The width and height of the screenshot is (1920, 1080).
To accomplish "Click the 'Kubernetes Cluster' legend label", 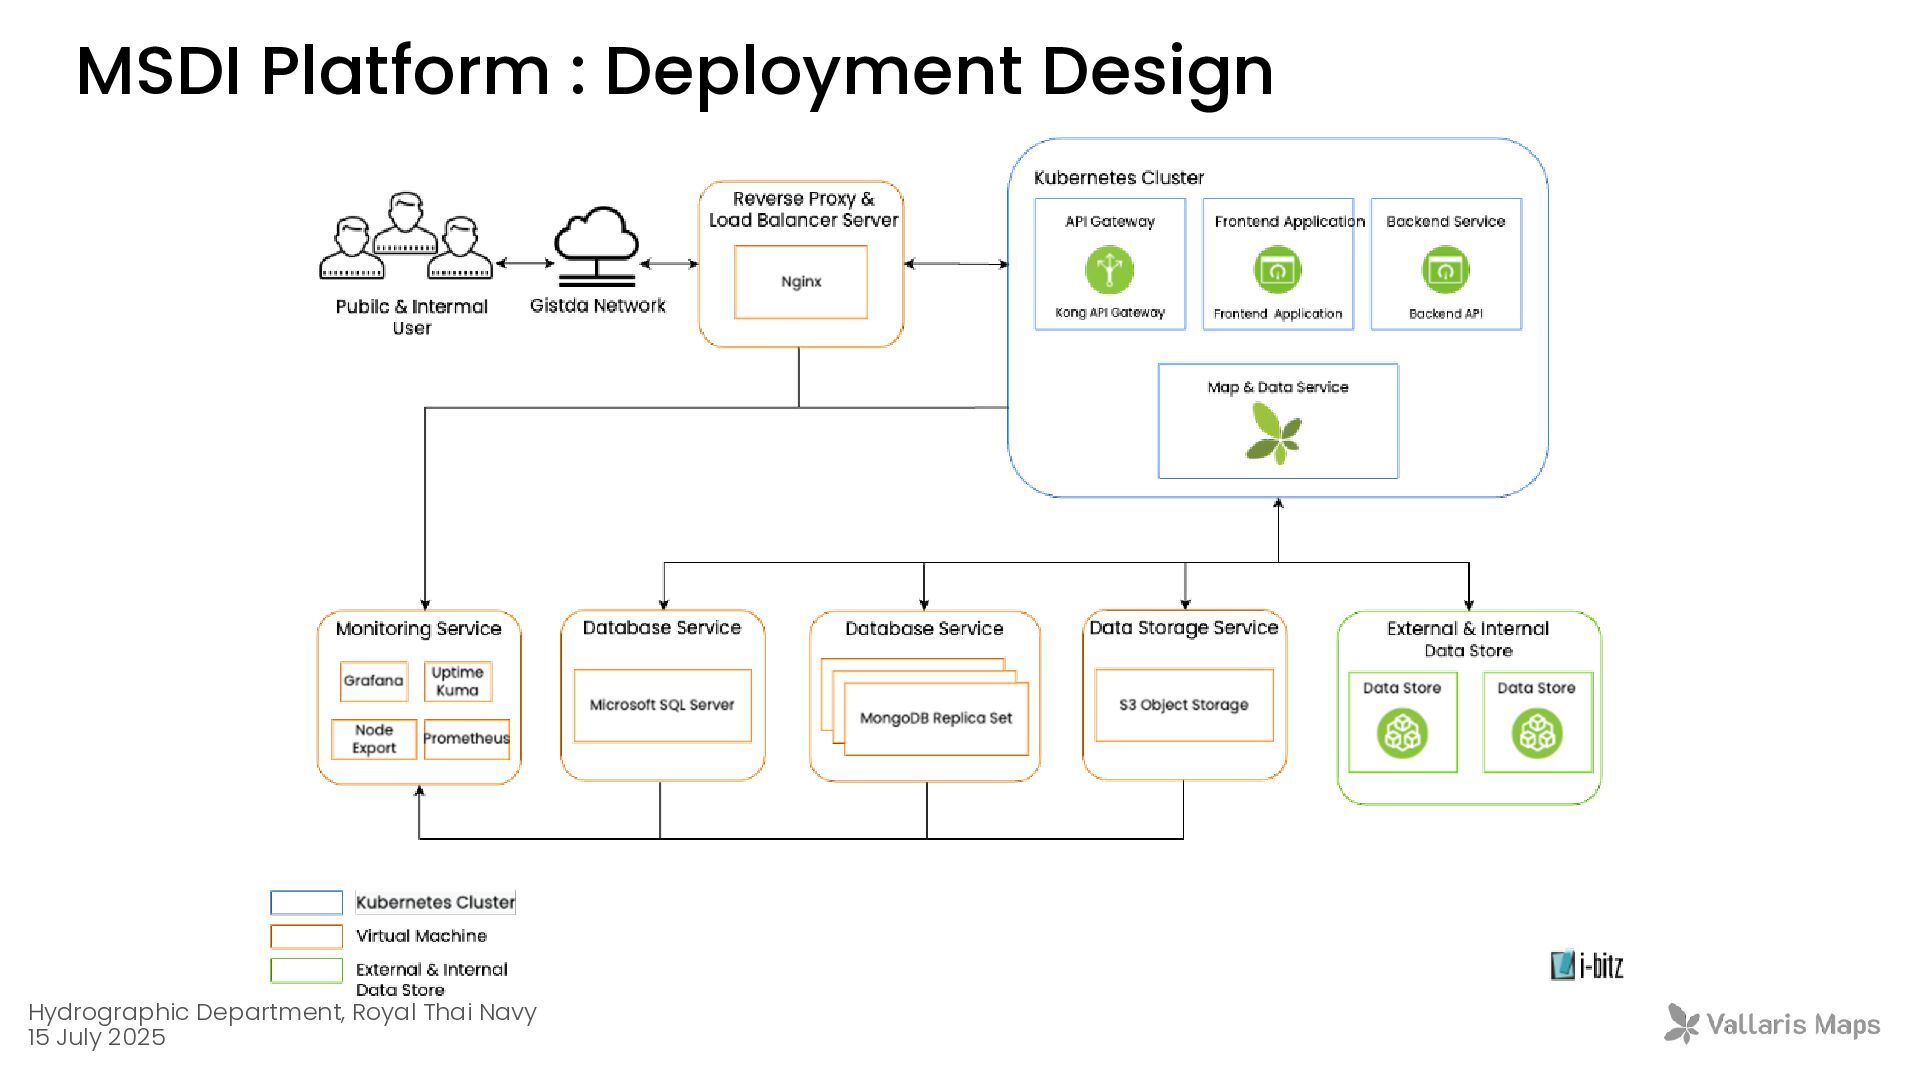I will coord(435,902).
